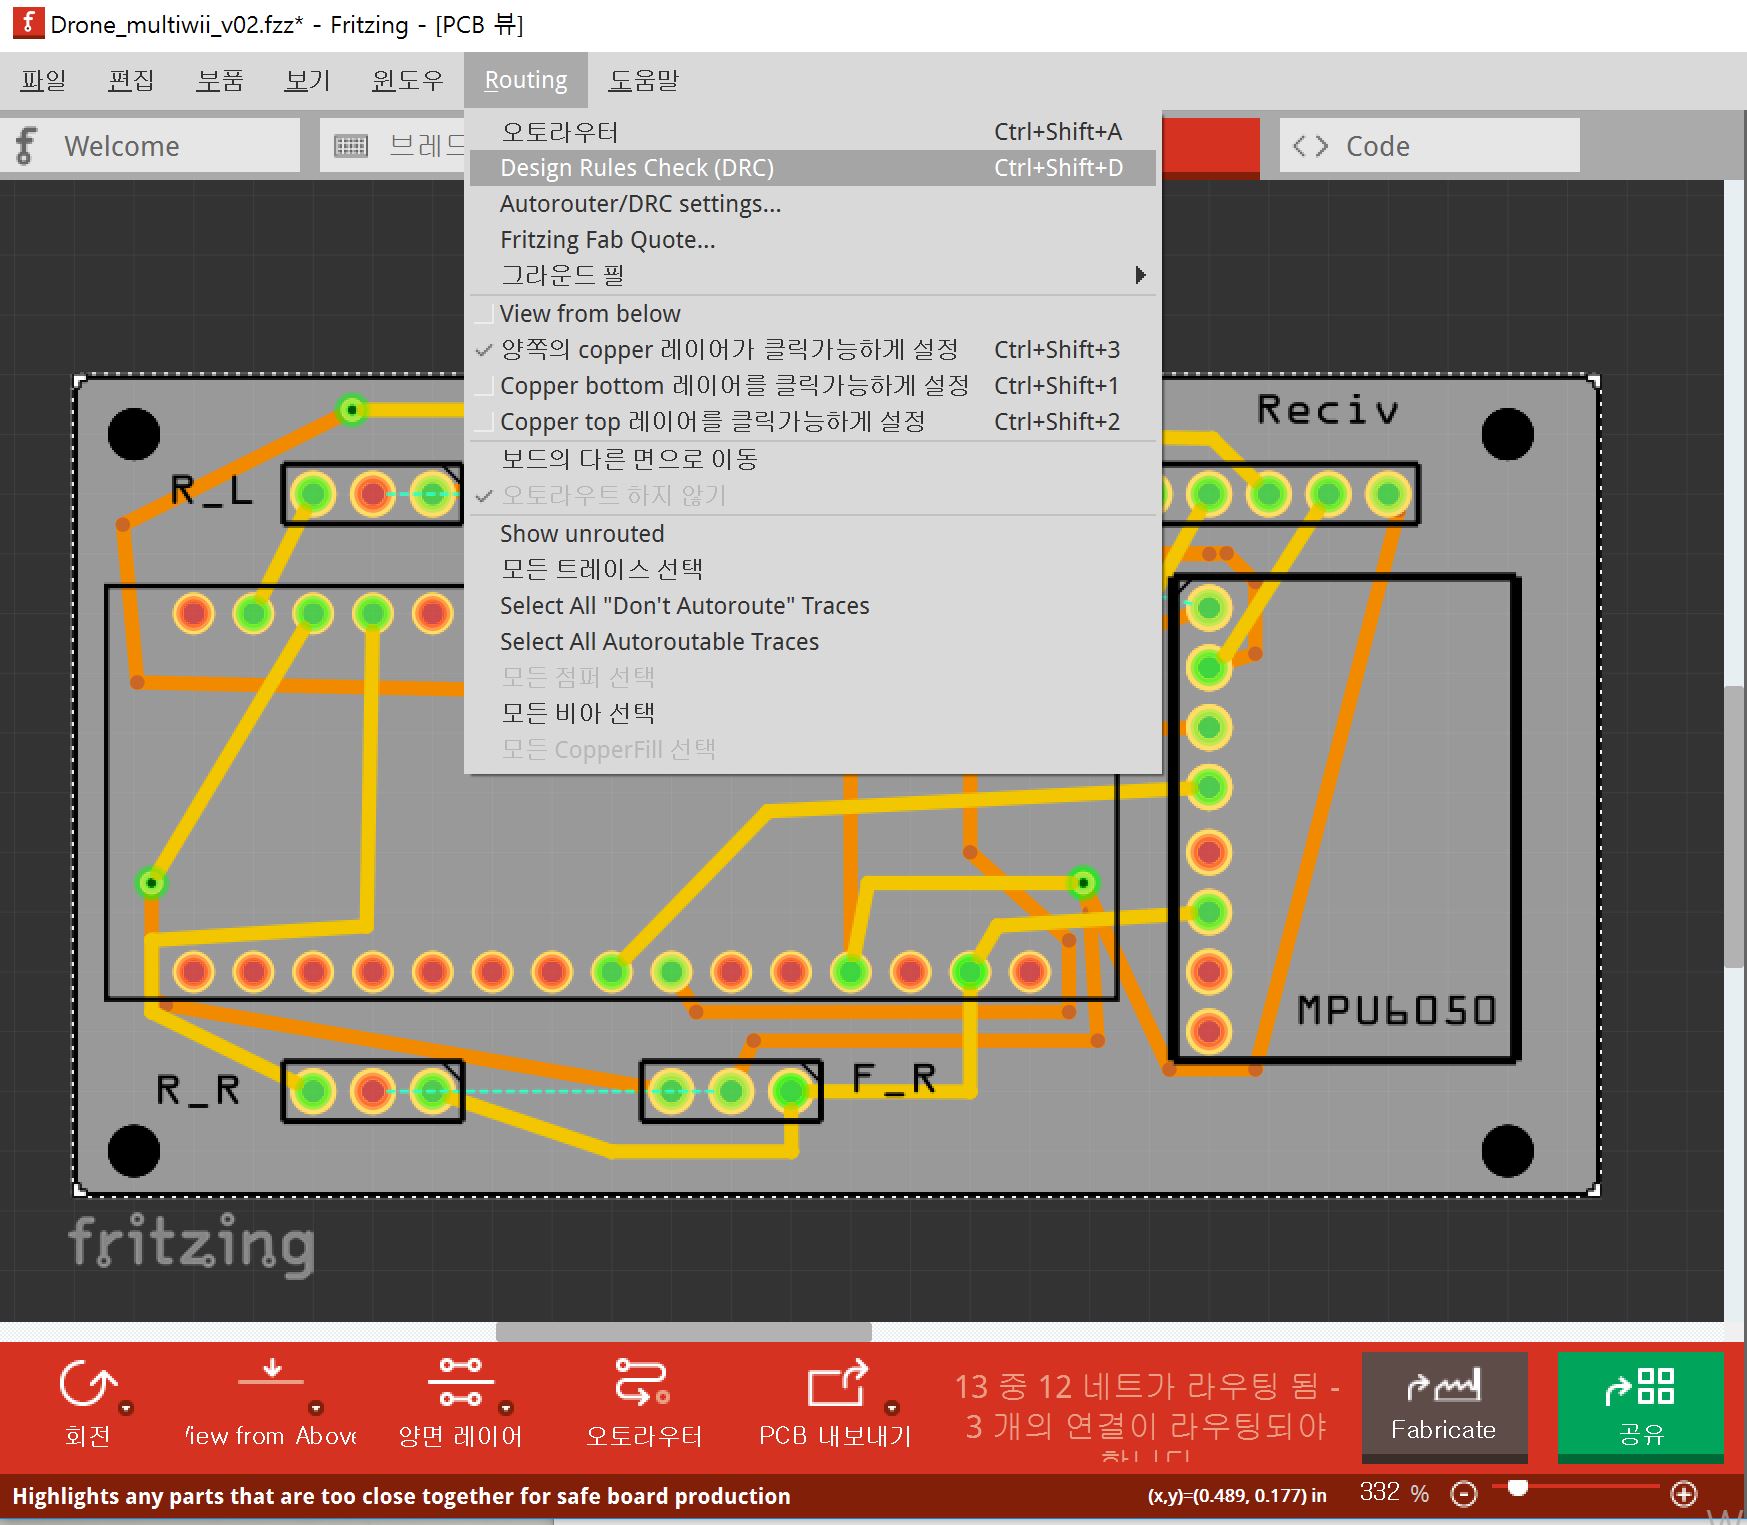
Task: Choose 모든 트레이스 선택
Action: click(812, 570)
